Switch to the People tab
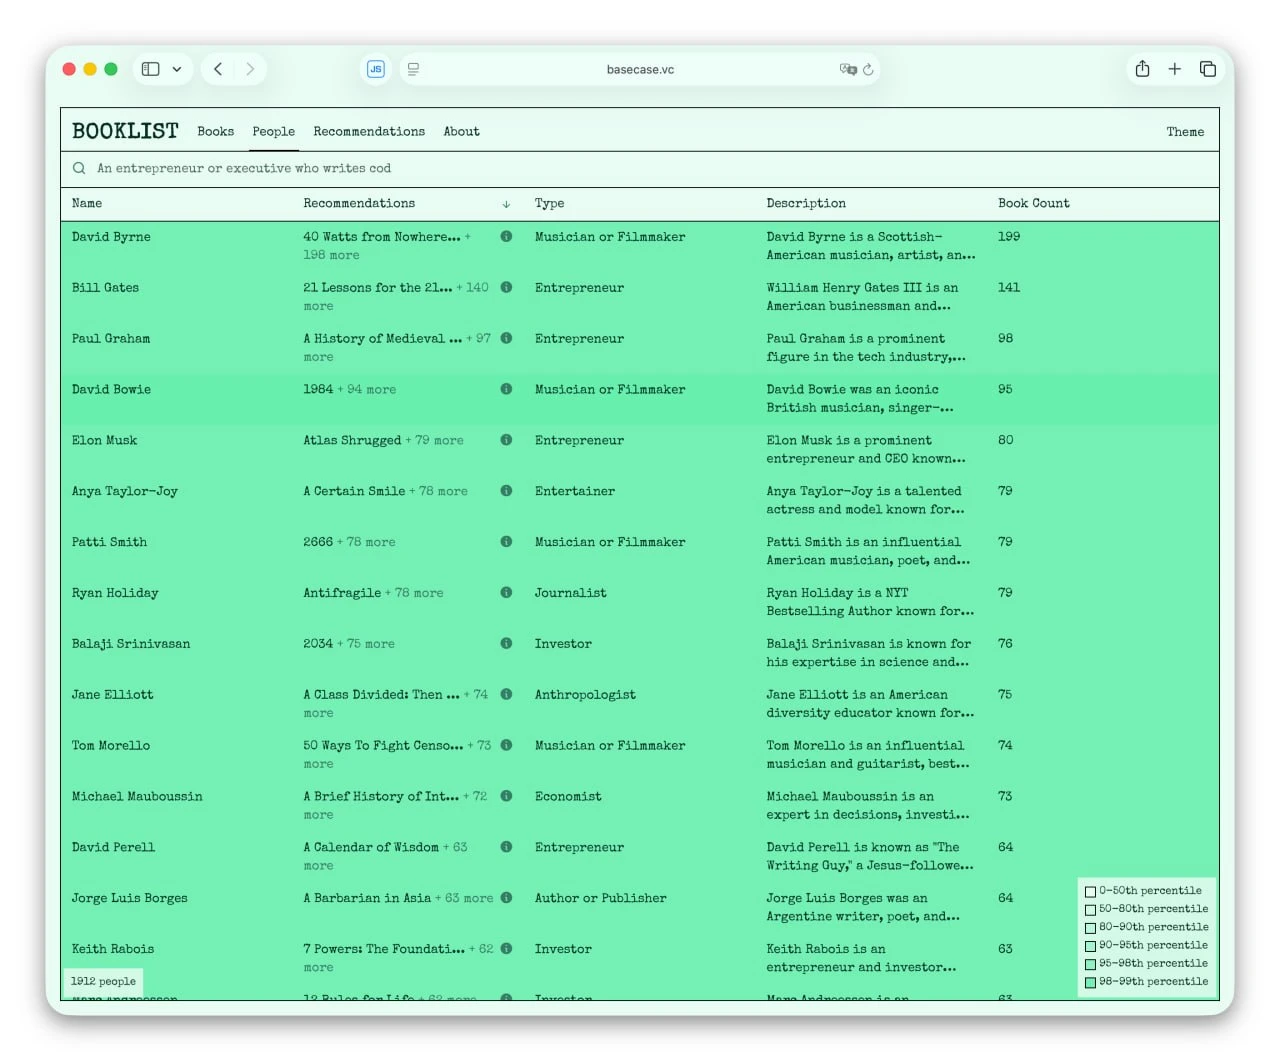Viewport: 1280px width, 1061px height. tap(274, 131)
